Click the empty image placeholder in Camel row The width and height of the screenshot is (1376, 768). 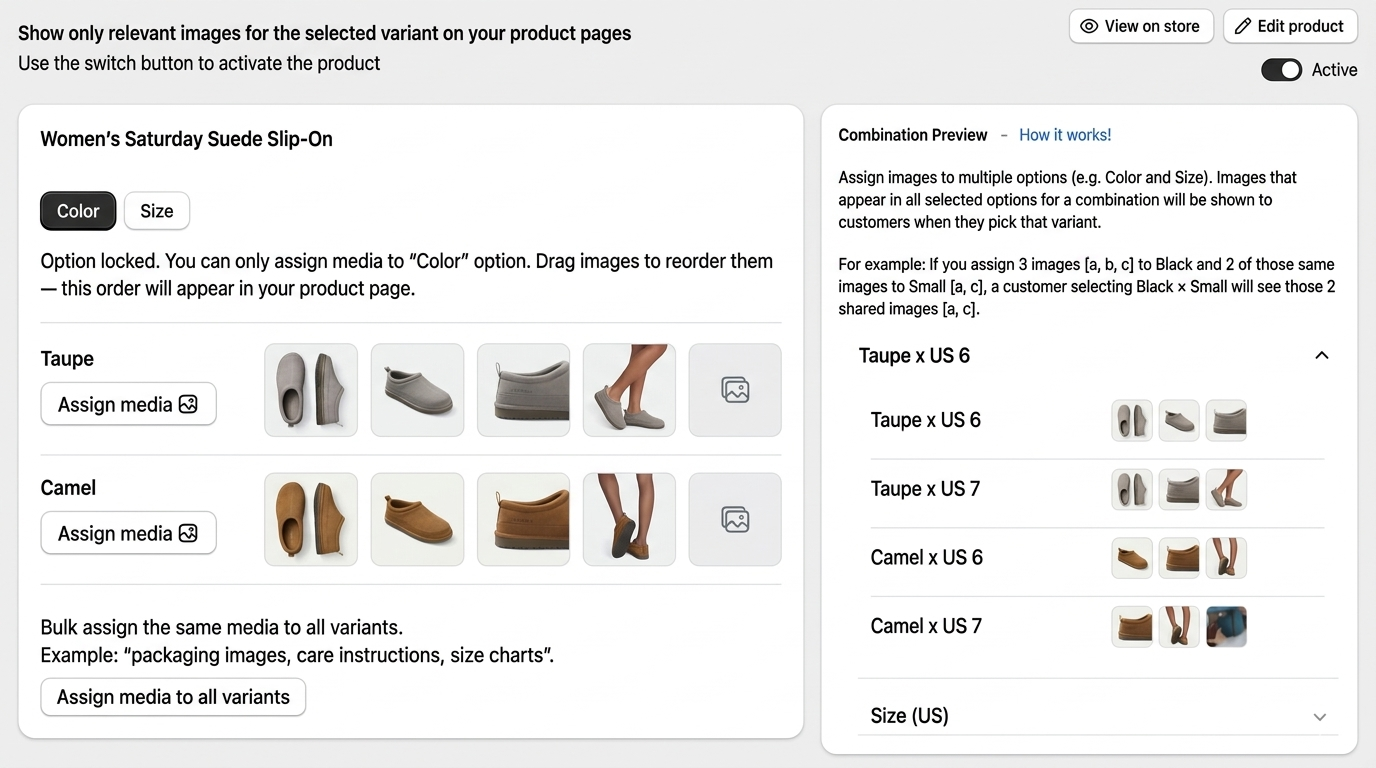coord(735,520)
